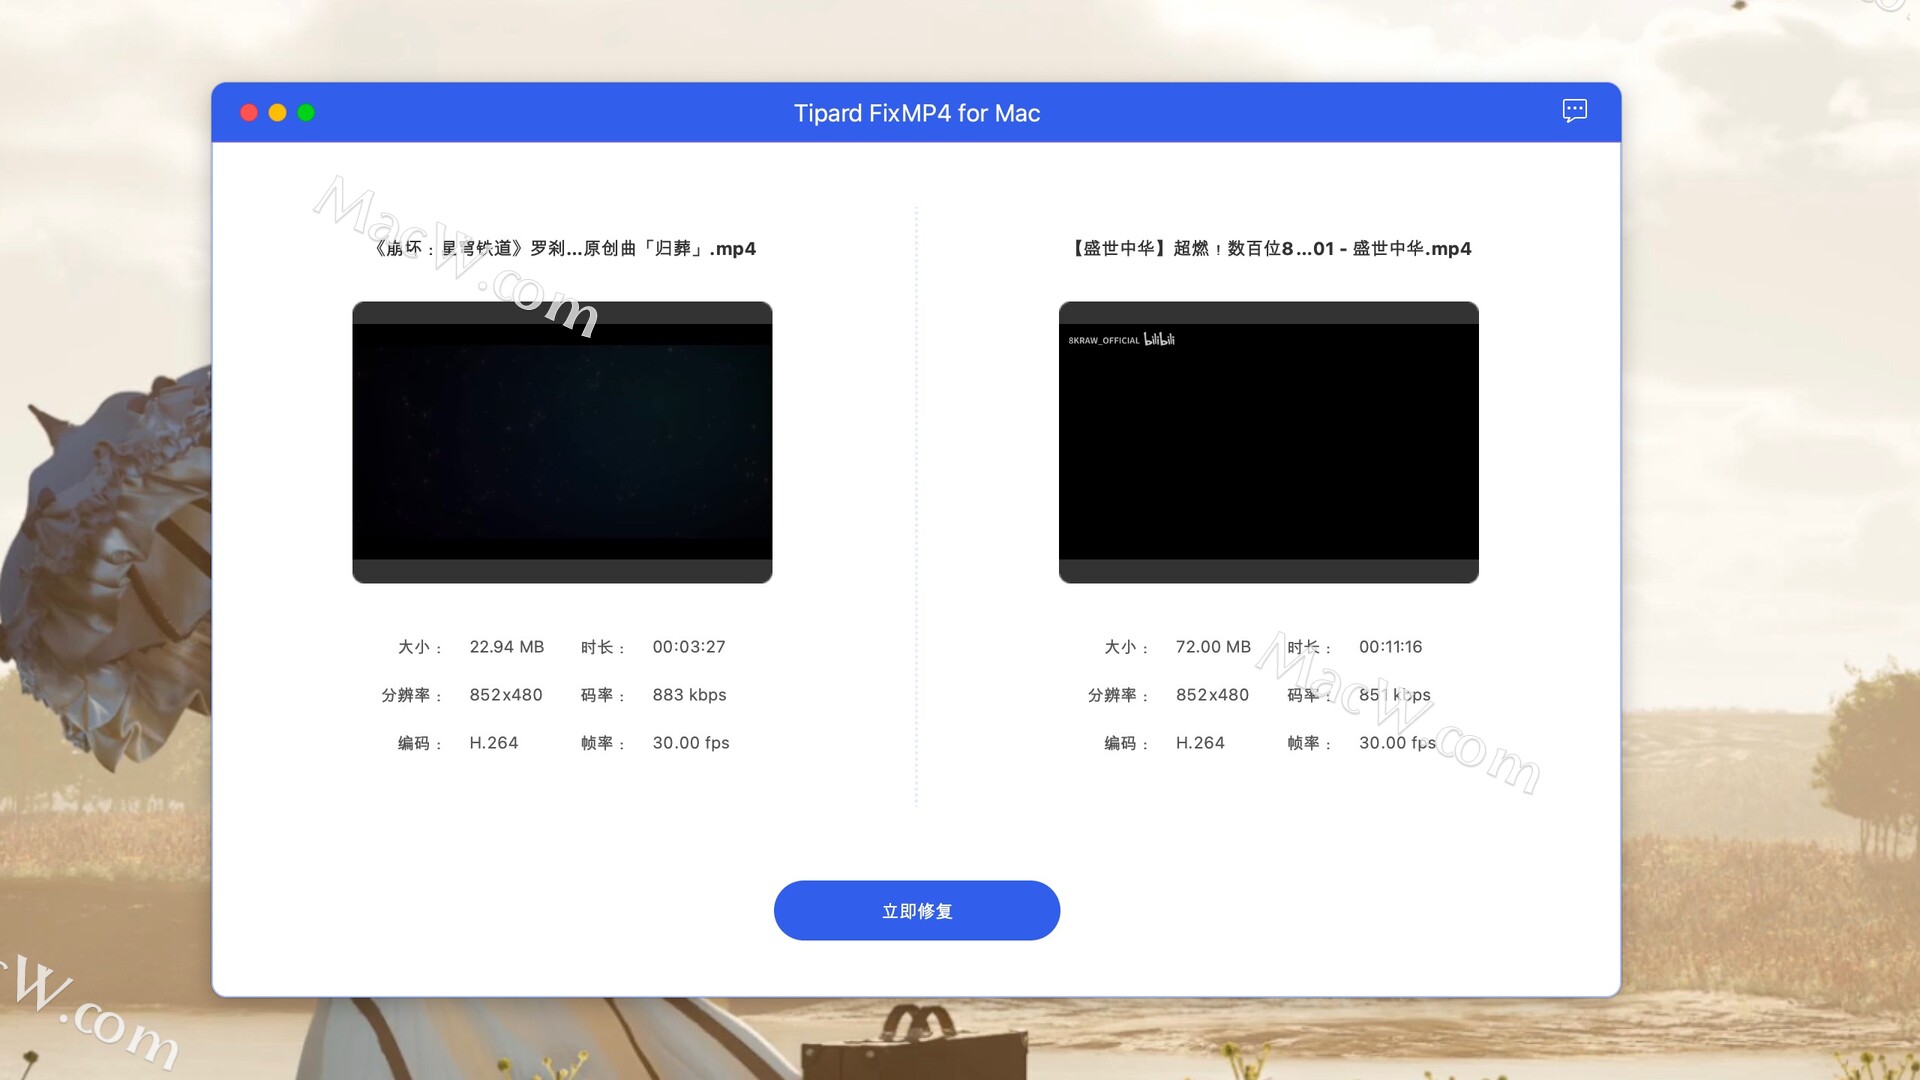
Task: Click the file name 【盛世中华】超燃 .mp4
Action: [x=1269, y=248]
